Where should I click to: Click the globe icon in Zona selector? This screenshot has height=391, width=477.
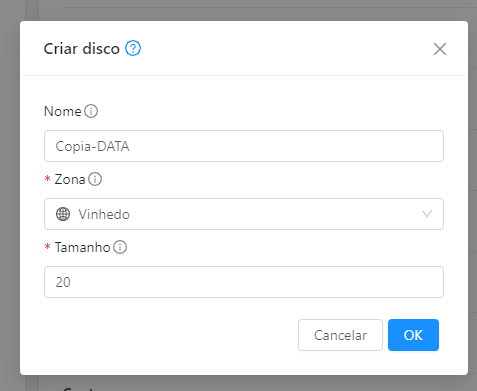[x=63, y=214]
